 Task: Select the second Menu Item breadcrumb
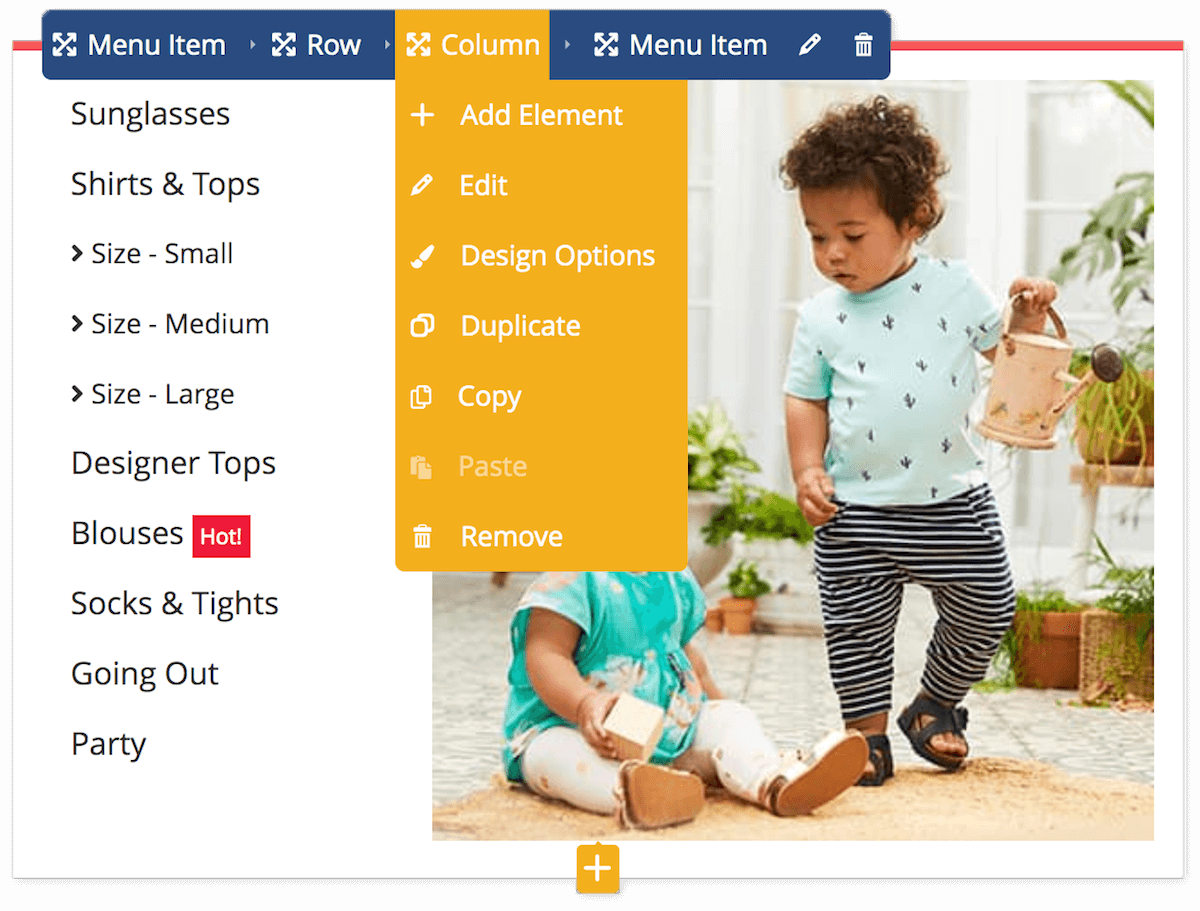tap(681, 45)
